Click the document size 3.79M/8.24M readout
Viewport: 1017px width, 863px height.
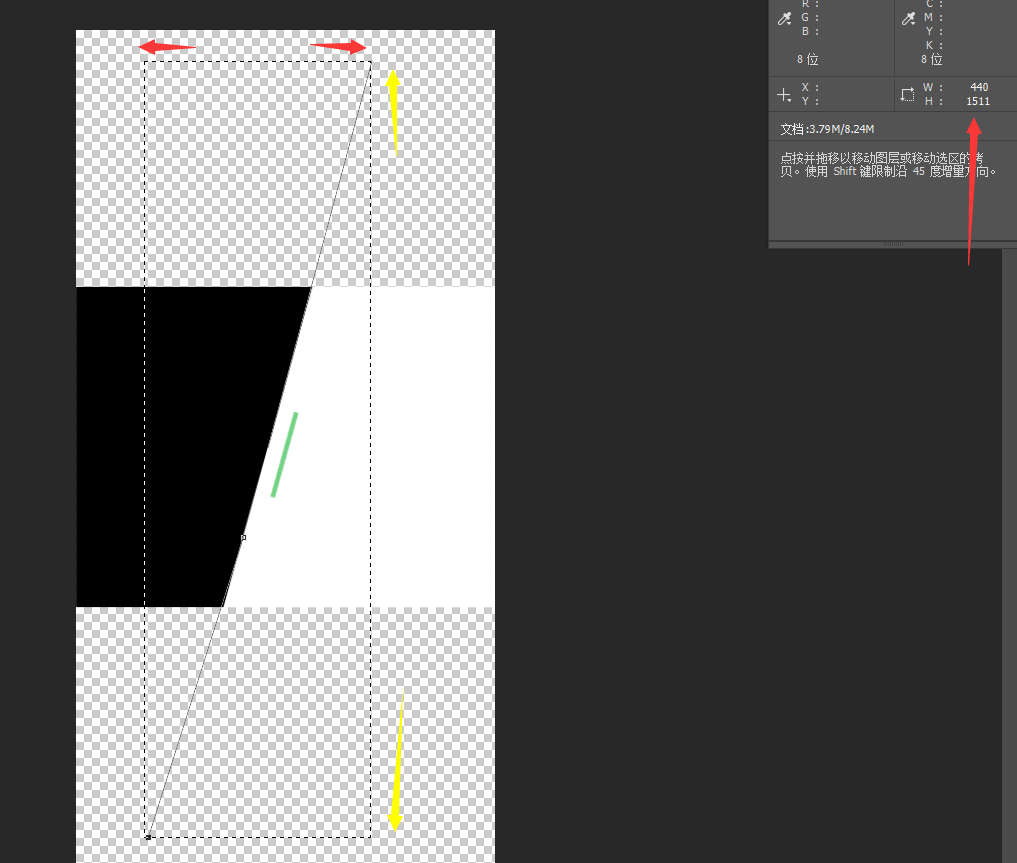[827, 130]
